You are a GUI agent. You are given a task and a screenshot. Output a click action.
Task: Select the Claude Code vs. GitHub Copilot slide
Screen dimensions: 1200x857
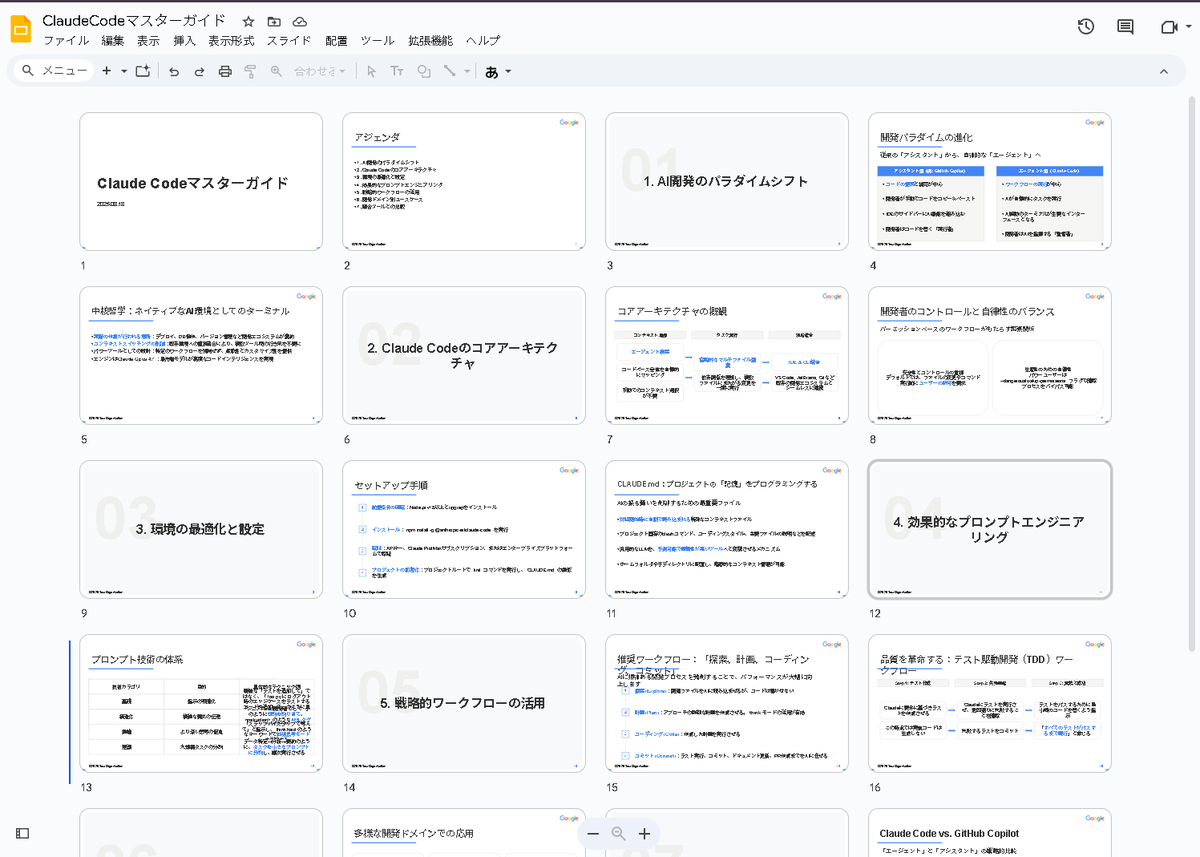[x=990, y=833]
